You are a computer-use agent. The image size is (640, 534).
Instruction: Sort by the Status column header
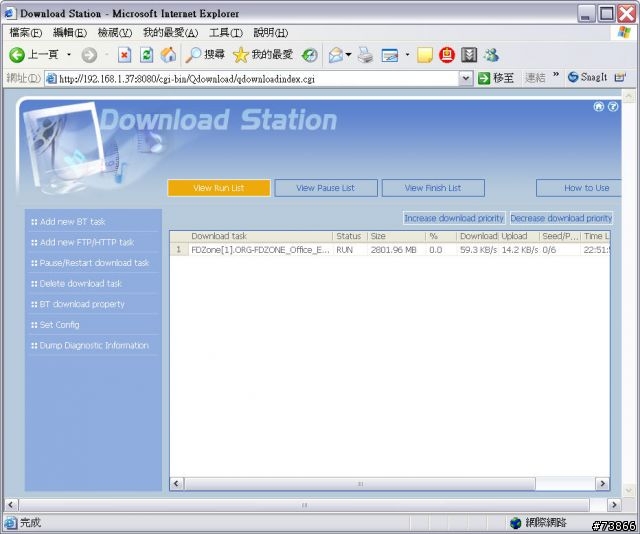click(x=350, y=236)
